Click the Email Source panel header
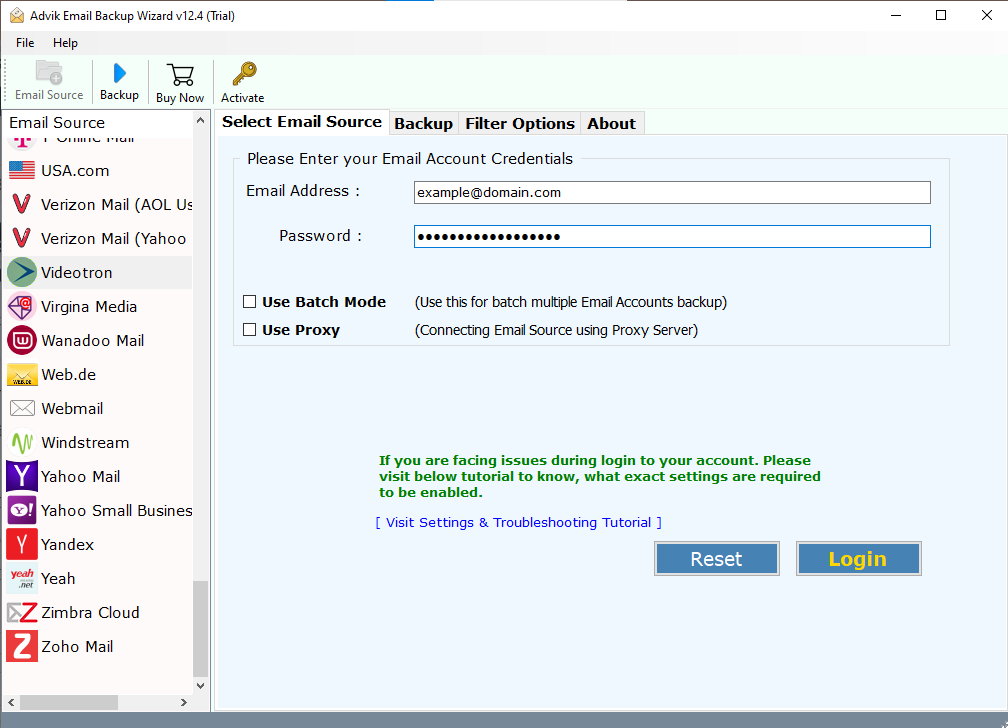This screenshot has width=1008, height=728. (57, 122)
